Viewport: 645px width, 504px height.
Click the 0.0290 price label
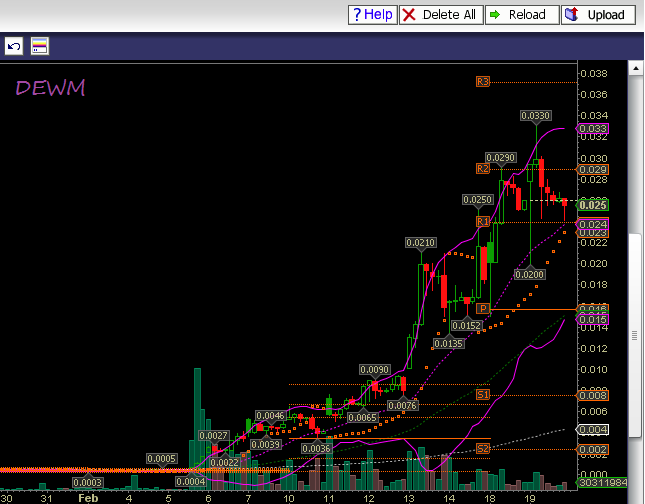501,158
